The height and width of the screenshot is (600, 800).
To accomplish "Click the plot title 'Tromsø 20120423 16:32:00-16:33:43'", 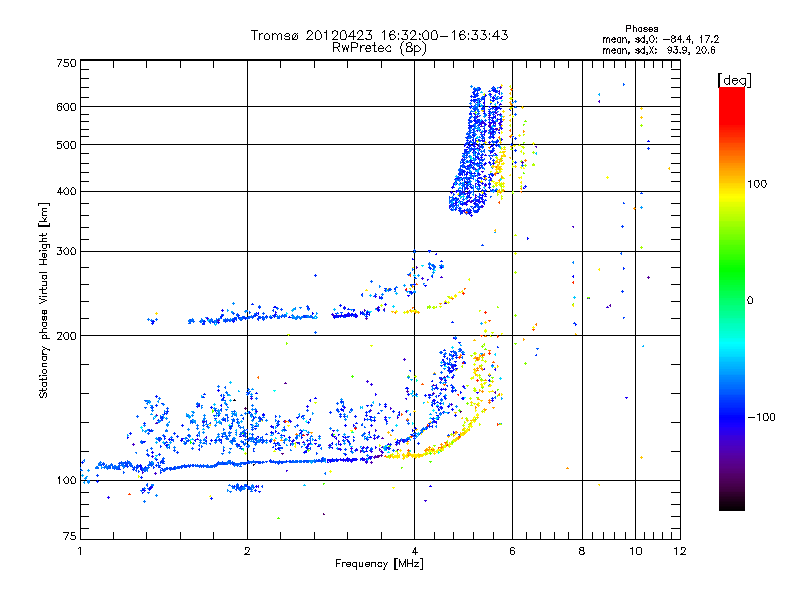I will click(x=379, y=35).
